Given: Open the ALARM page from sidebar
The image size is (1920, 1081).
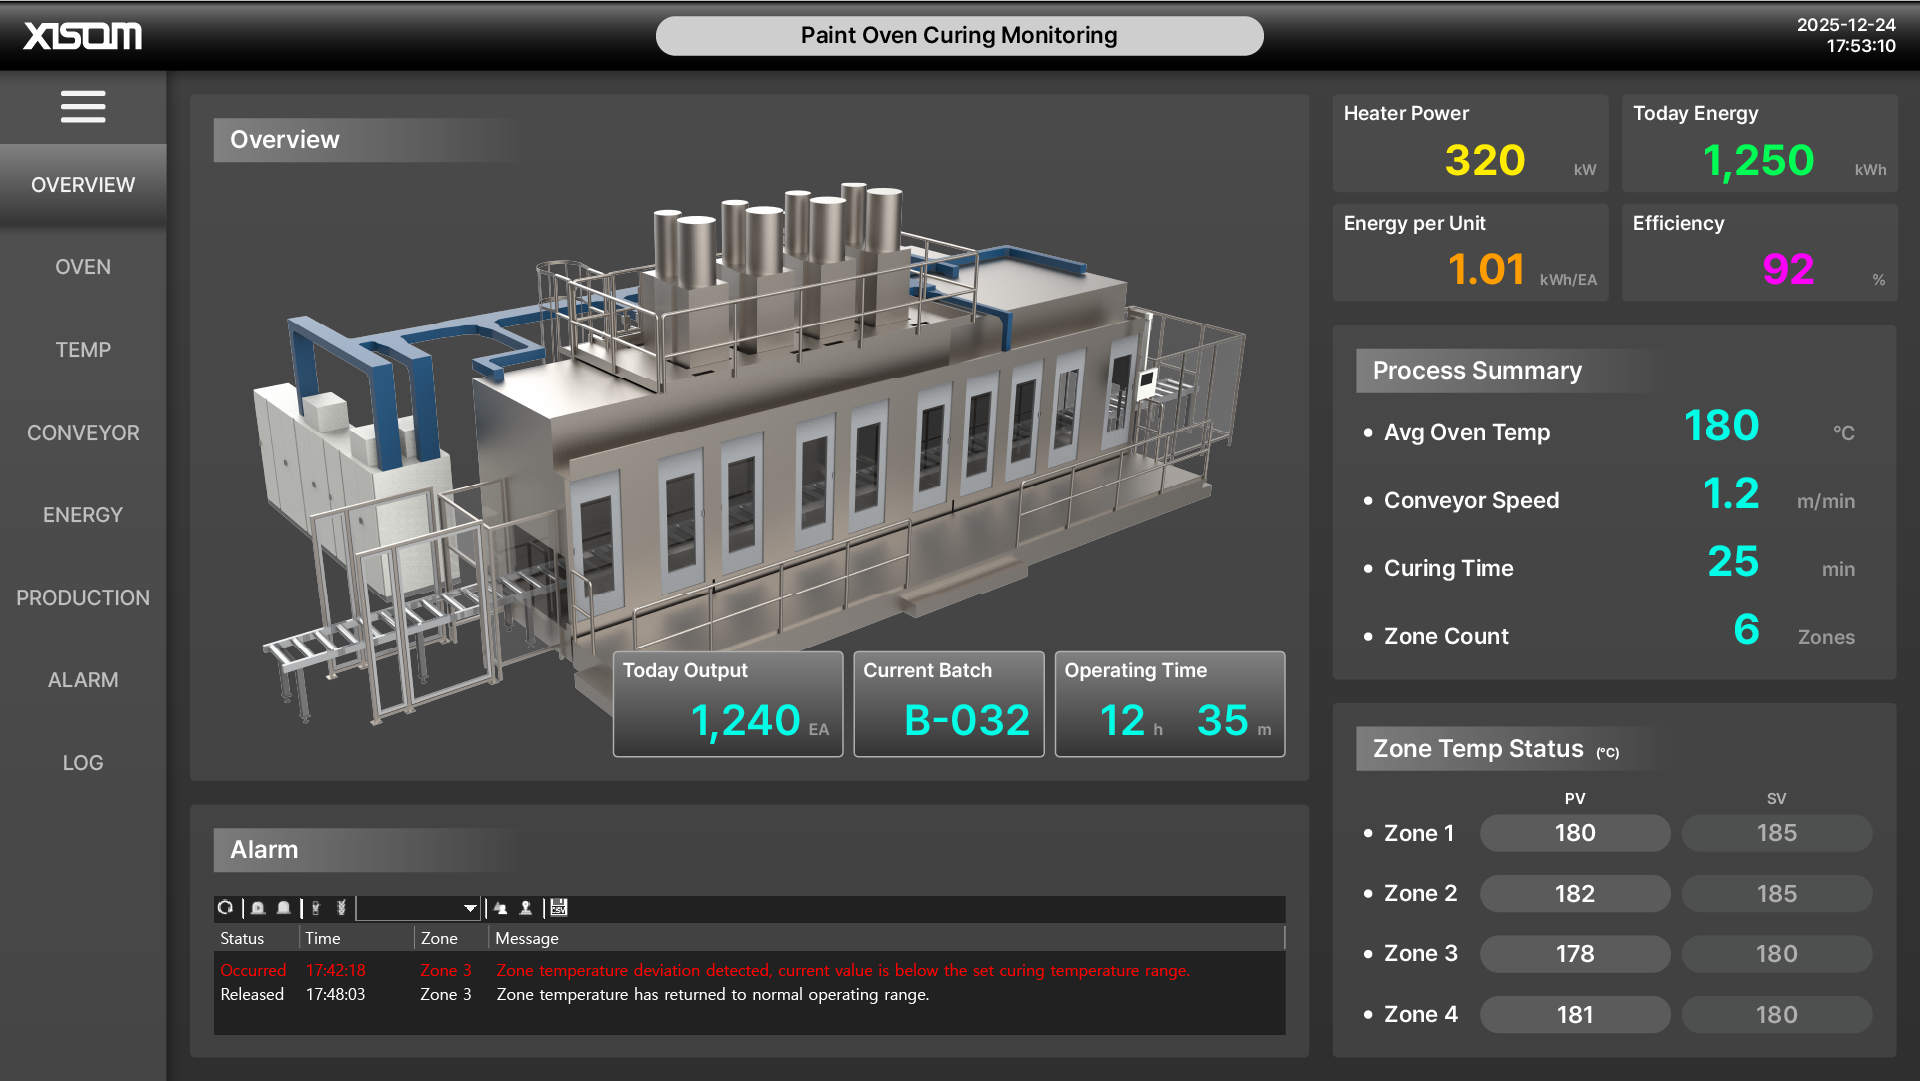Looking at the screenshot, I should pos(83,680).
